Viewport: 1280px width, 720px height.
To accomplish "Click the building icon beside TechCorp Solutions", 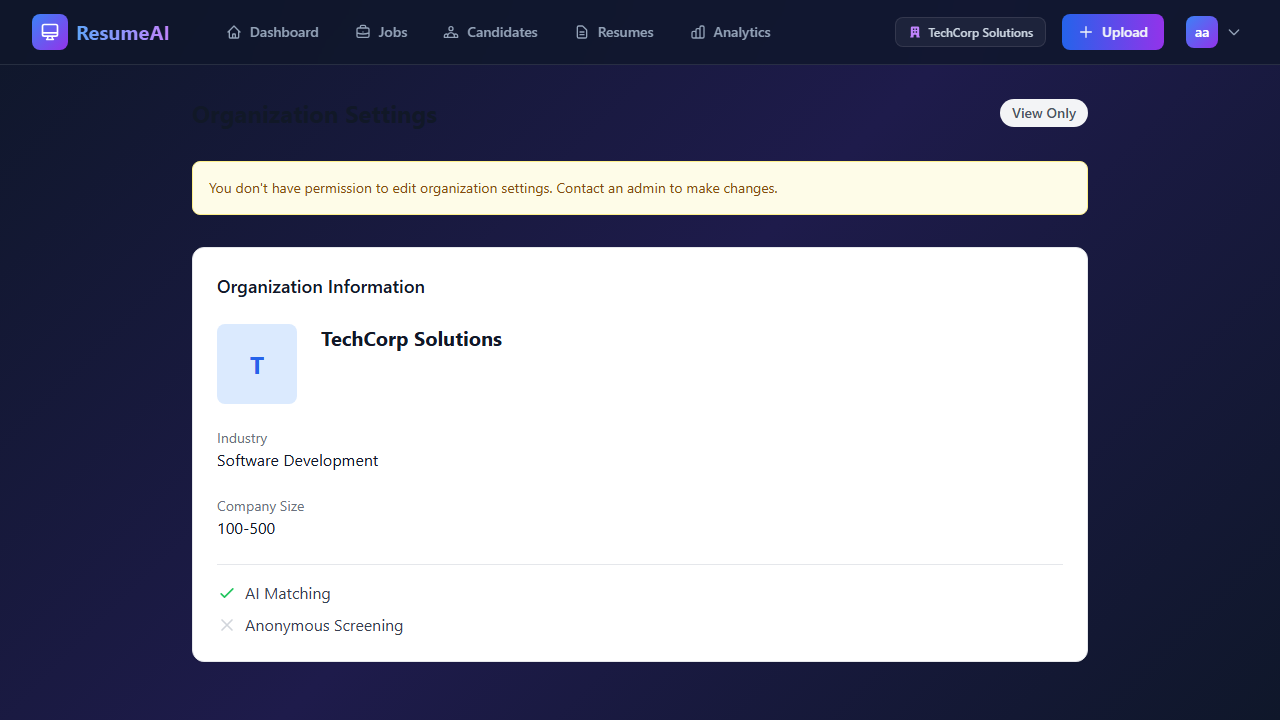I will coord(913,31).
